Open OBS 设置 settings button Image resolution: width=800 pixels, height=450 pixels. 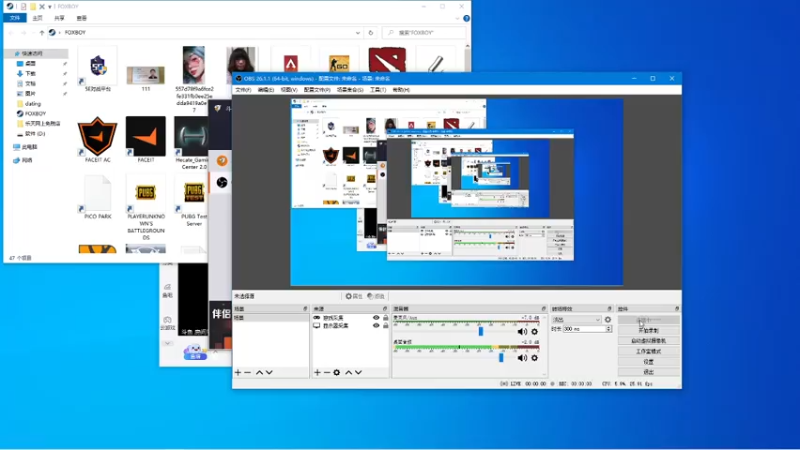click(648, 362)
